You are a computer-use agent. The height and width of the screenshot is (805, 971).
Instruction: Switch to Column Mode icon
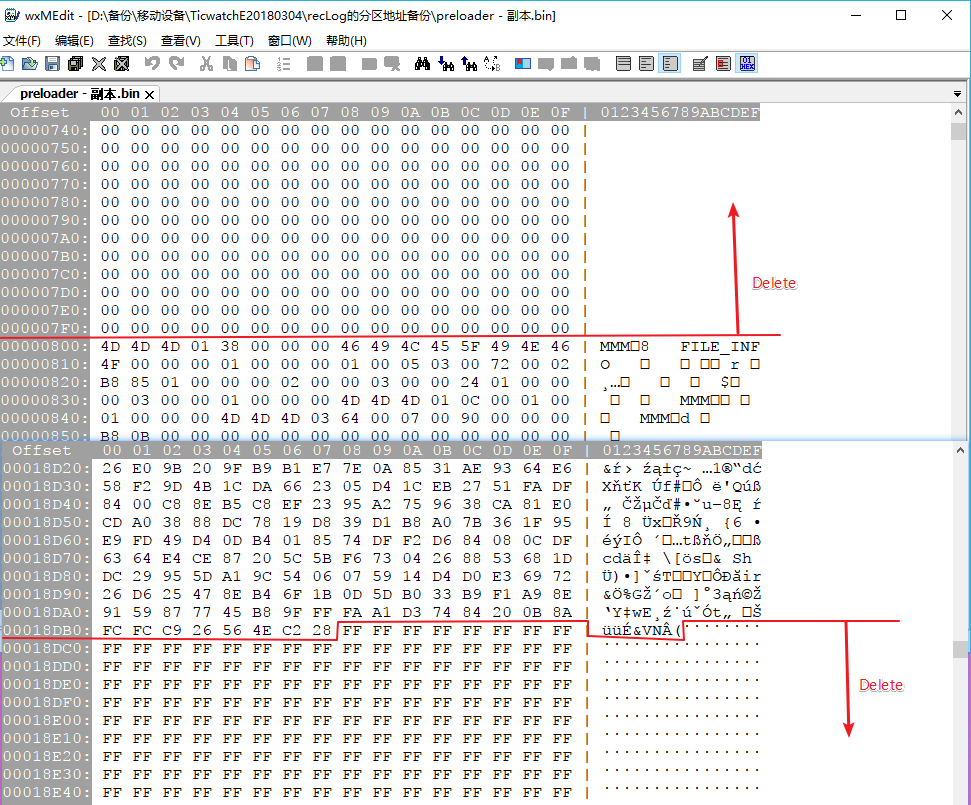point(723,63)
